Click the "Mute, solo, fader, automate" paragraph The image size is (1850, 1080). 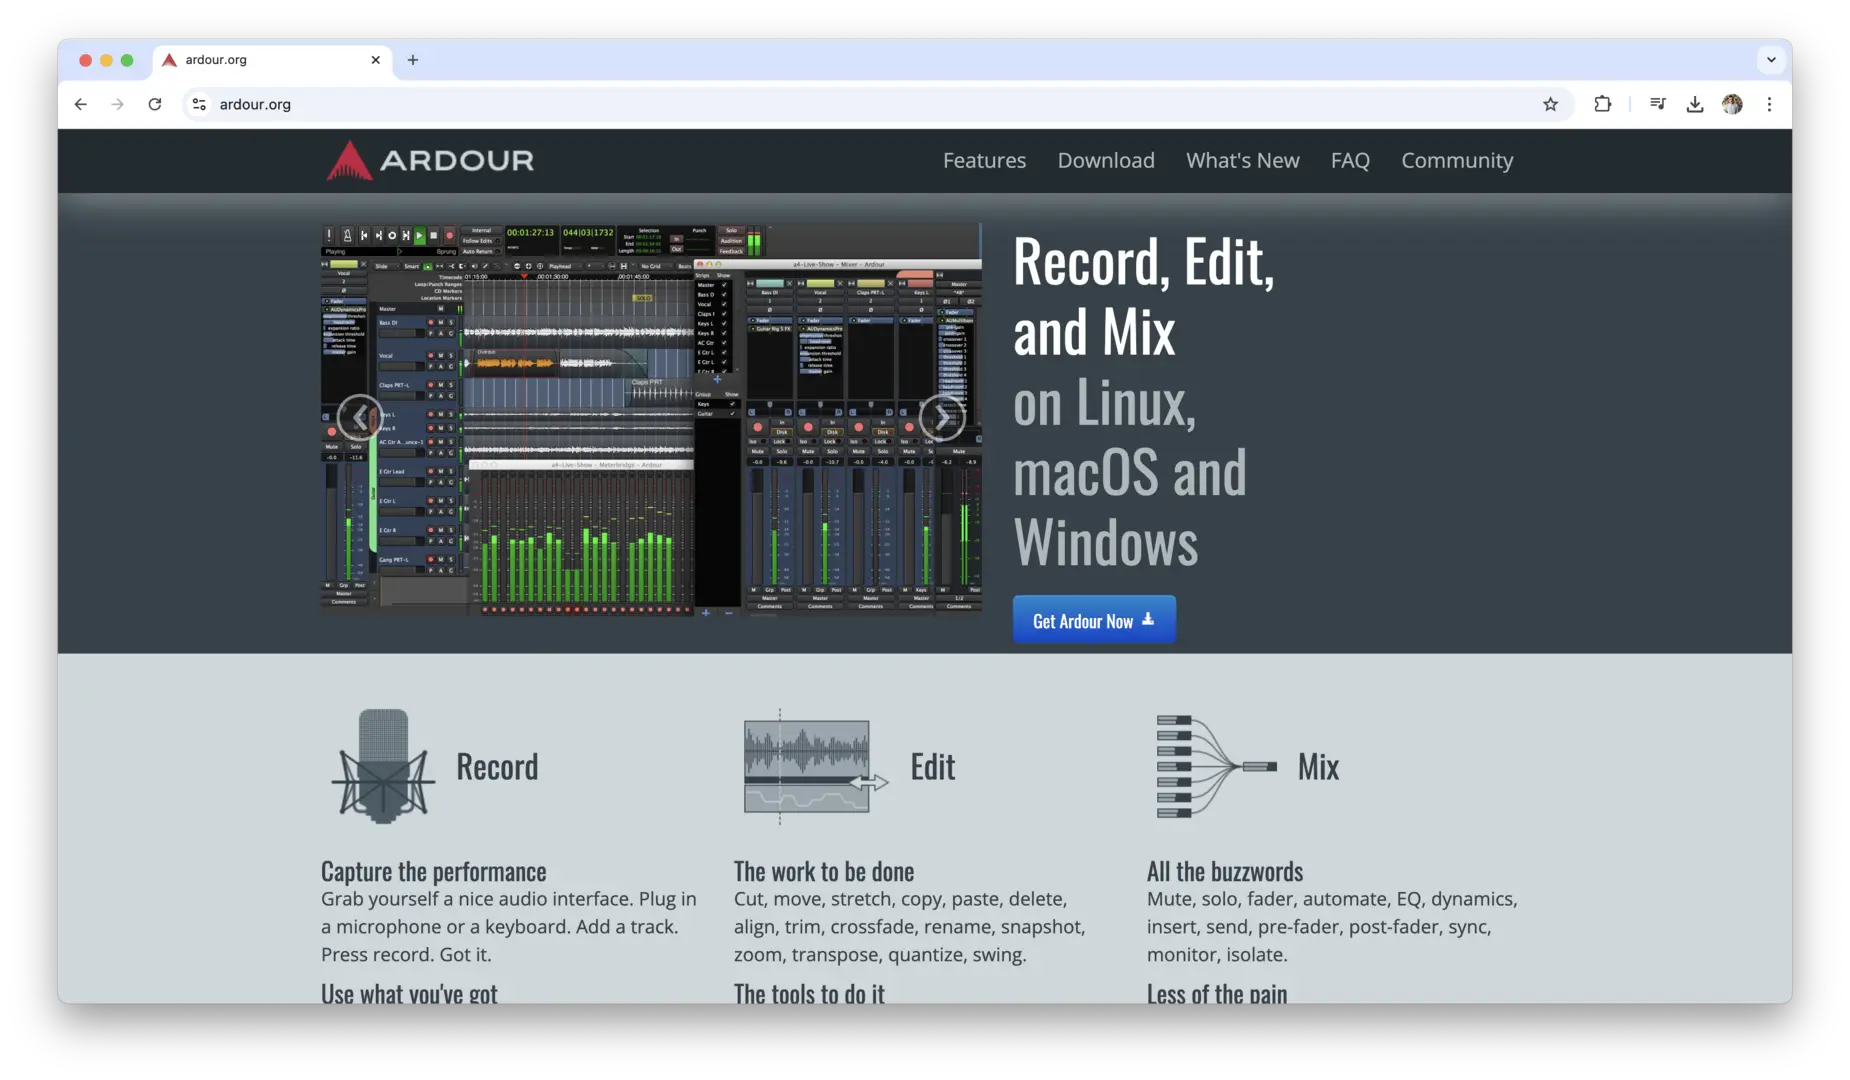(1332, 927)
